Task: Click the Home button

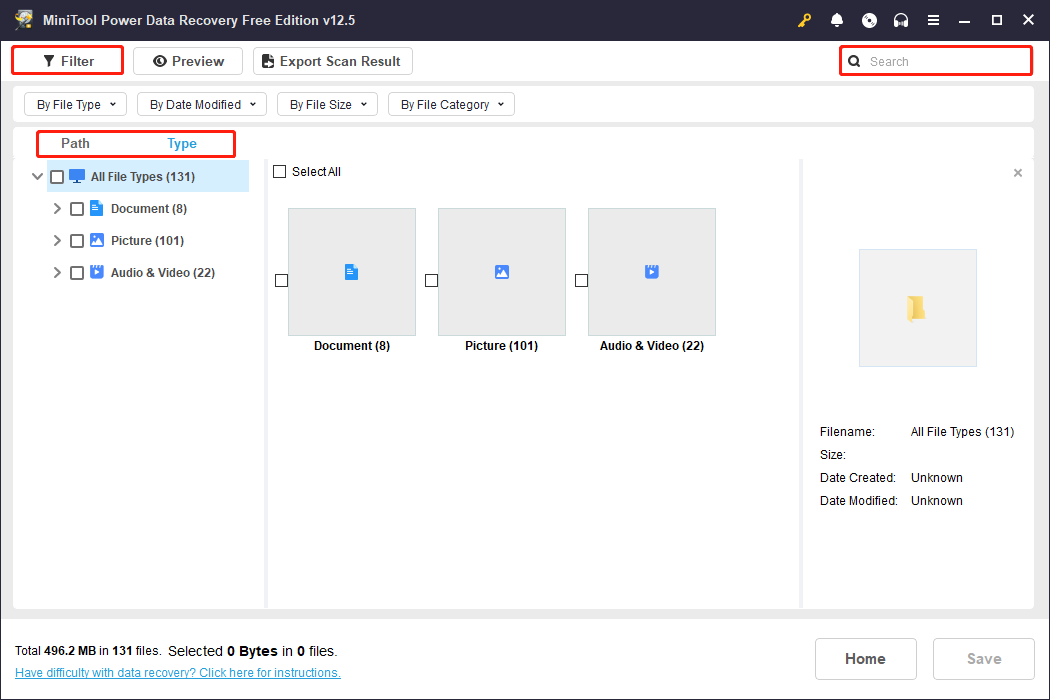Action: (865, 658)
